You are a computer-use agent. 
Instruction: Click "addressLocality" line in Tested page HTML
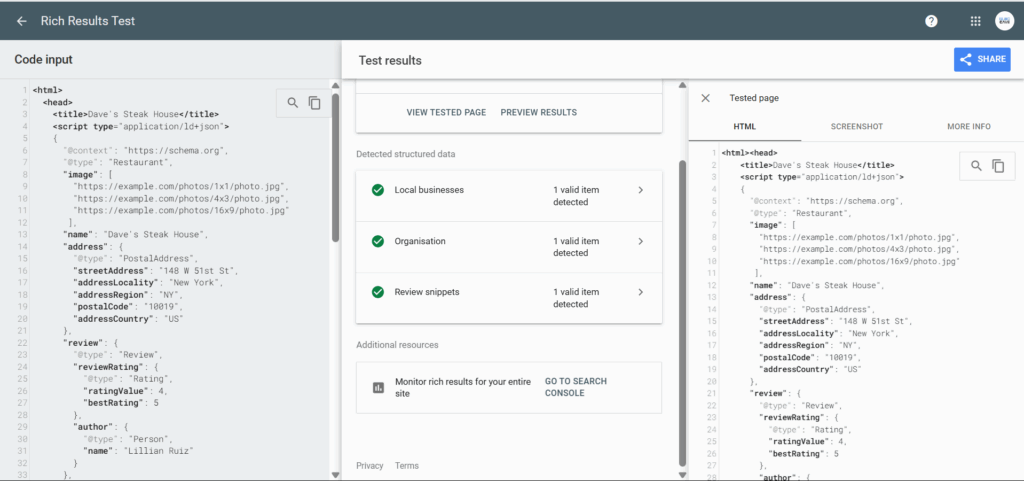click(x=828, y=334)
